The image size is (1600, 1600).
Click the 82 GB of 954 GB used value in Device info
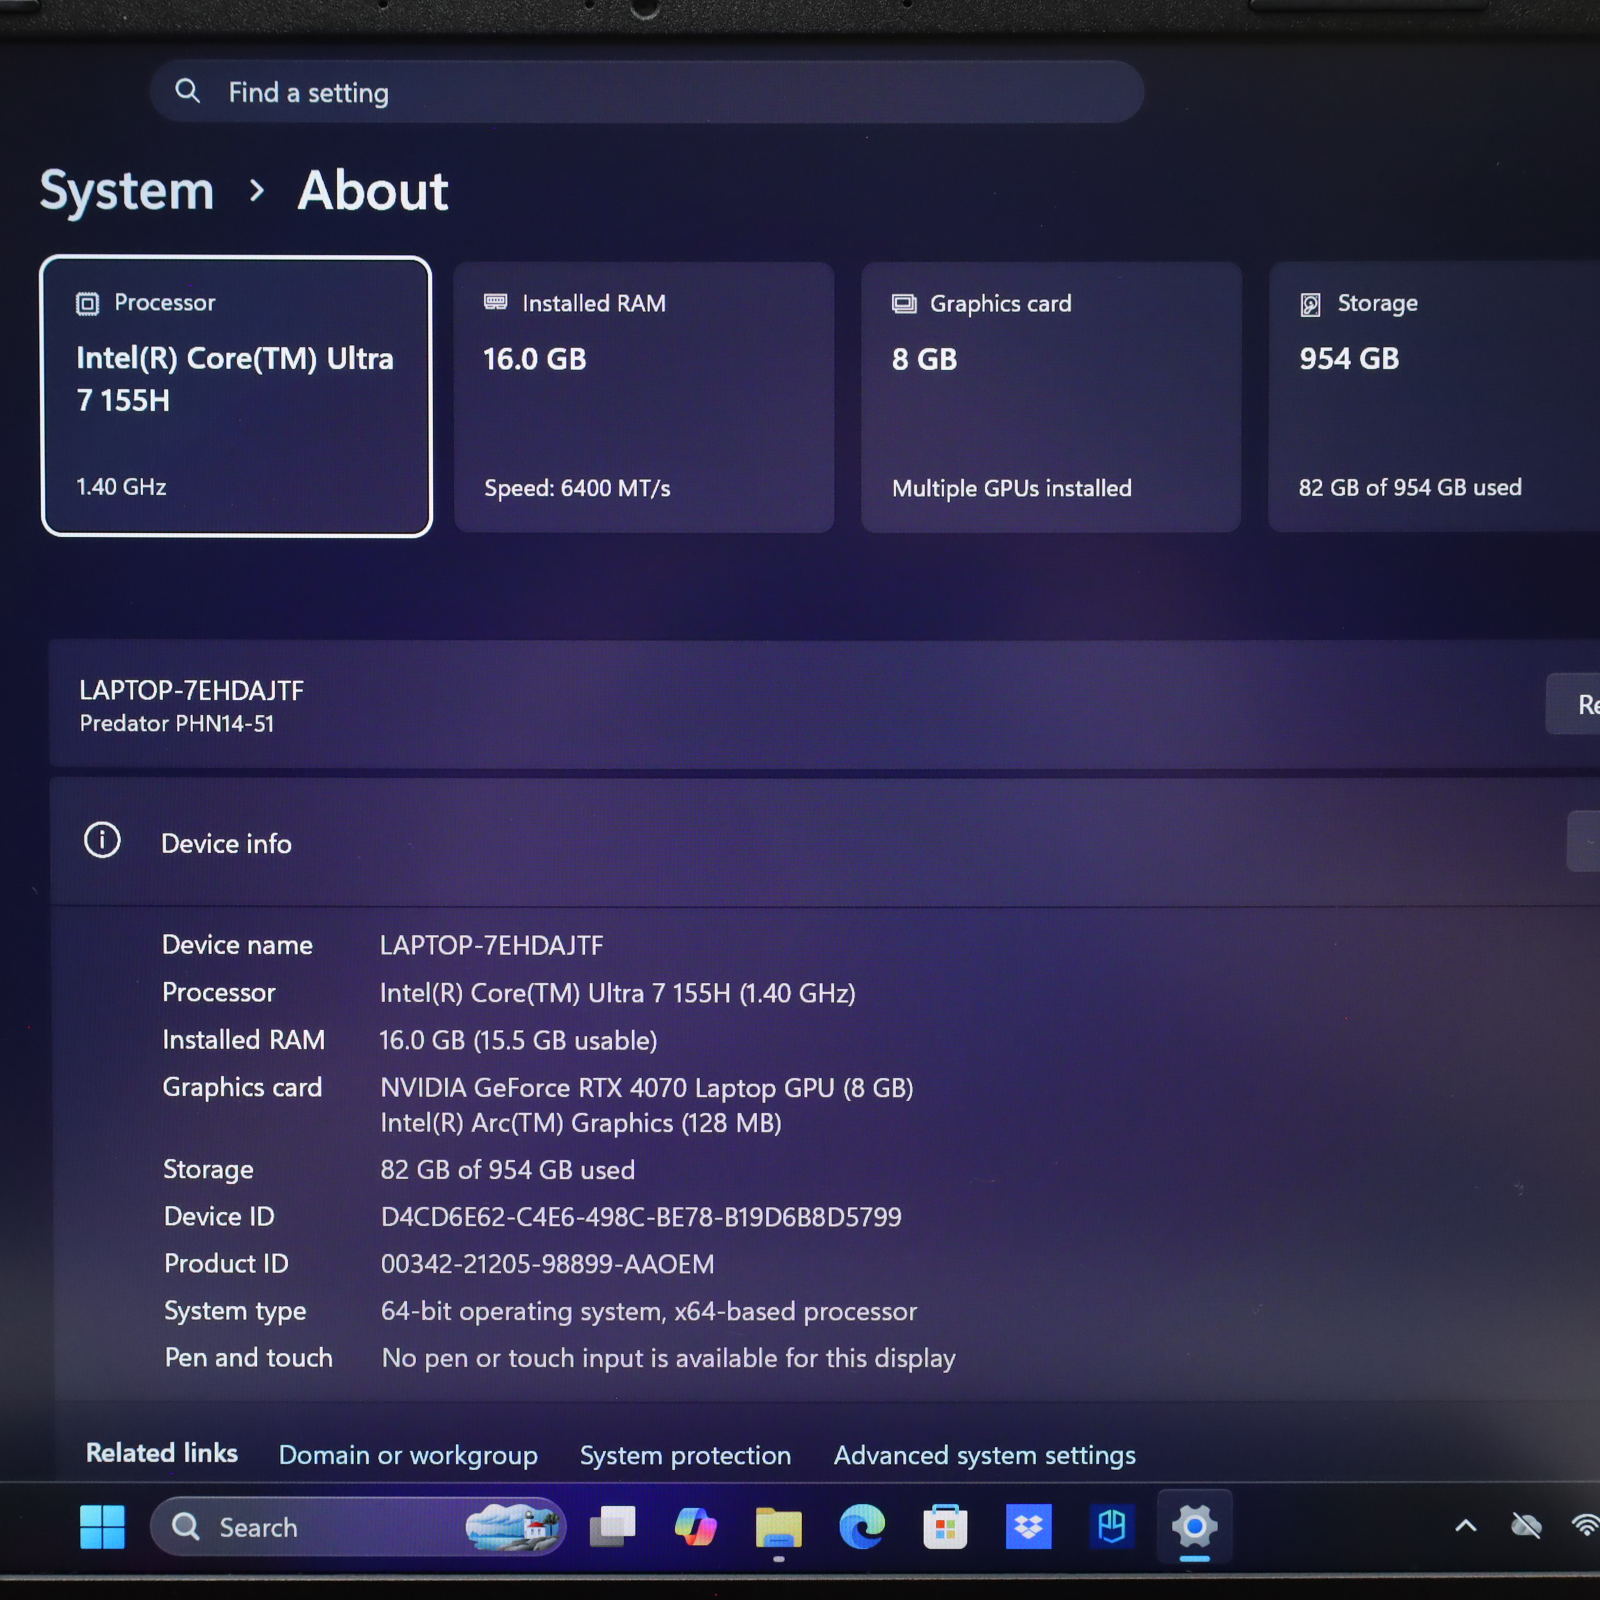pos(508,1170)
